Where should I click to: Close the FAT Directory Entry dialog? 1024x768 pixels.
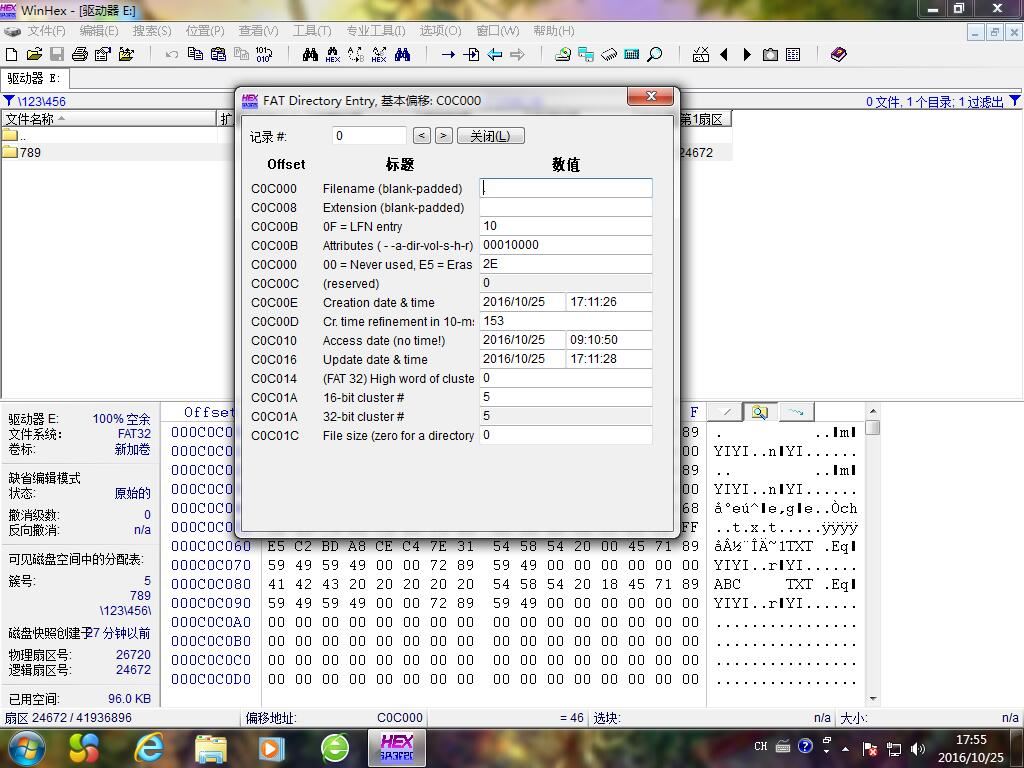[x=650, y=96]
